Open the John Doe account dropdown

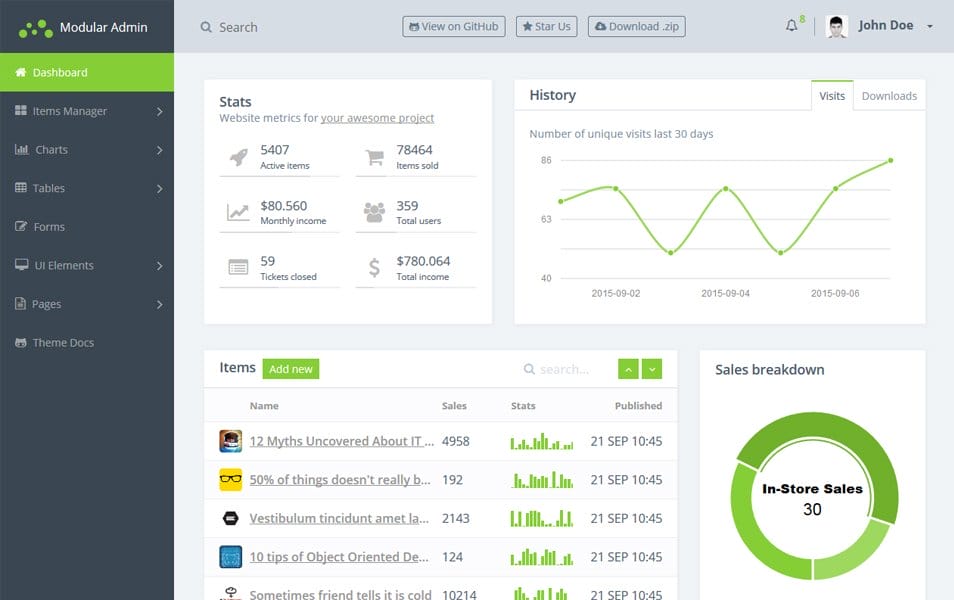pyautogui.click(x=884, y=27)
